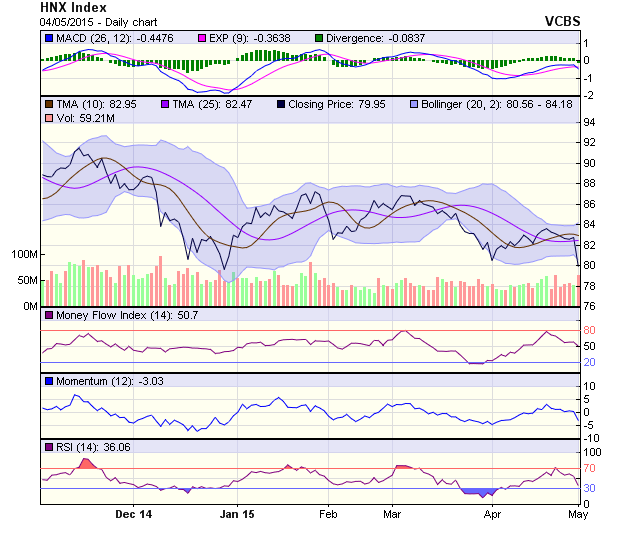The height and width of the screenshot is (535, 620).
Task: Click the Mar date axis label
Action: [x=392, y=515]
